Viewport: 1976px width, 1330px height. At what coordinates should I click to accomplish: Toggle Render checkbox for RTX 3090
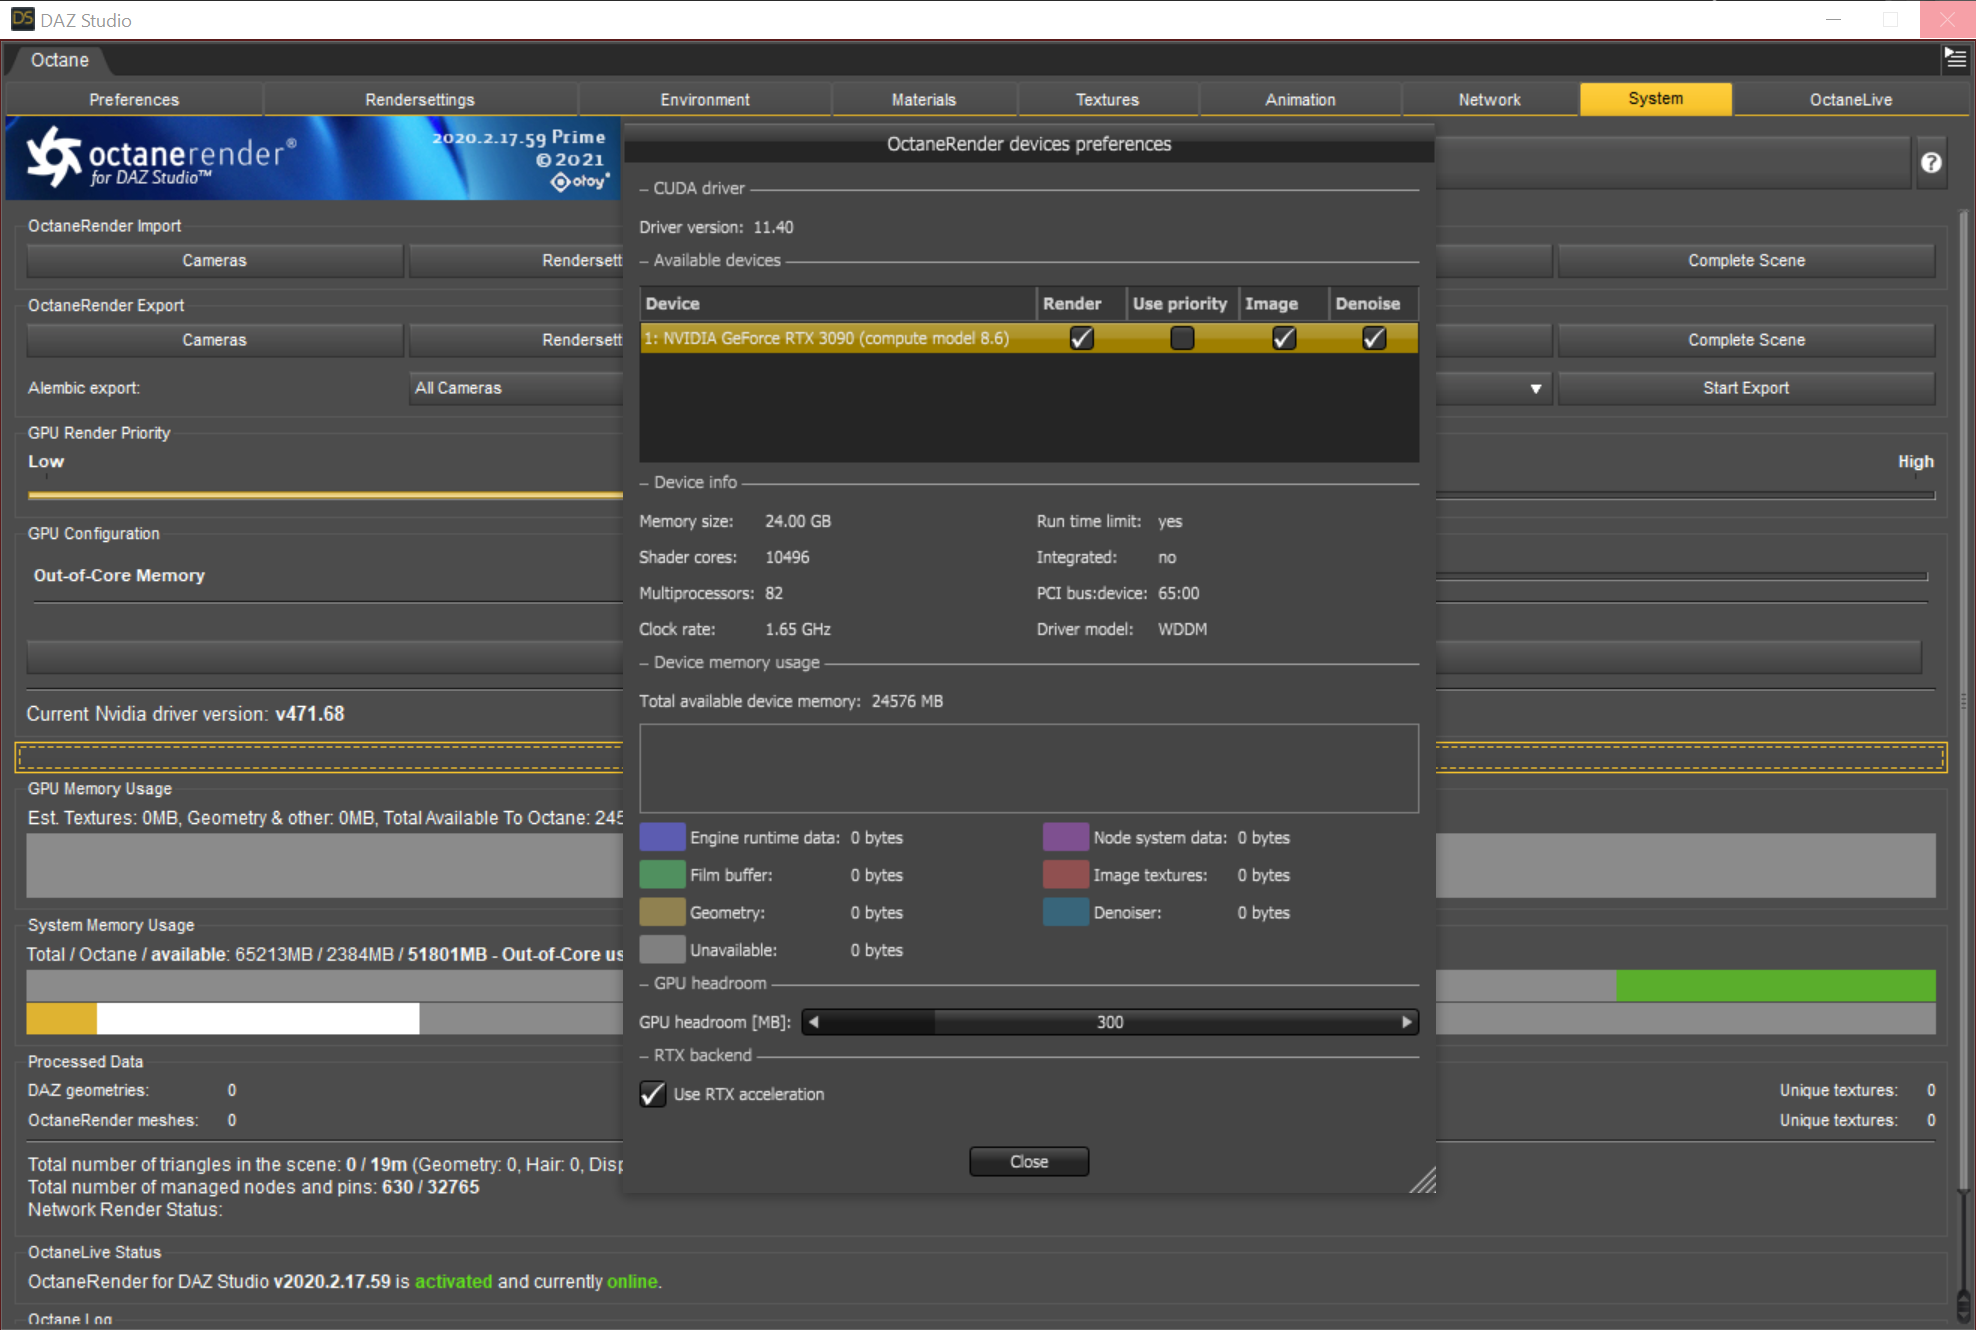(x=1081, y=338)
